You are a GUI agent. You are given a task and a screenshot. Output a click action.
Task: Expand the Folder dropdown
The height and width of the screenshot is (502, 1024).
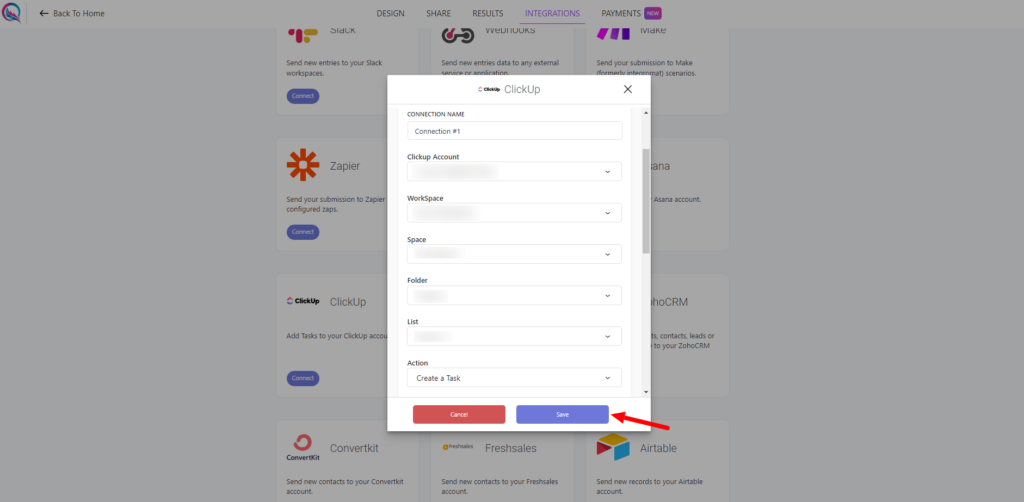click(x=515, y=295)
